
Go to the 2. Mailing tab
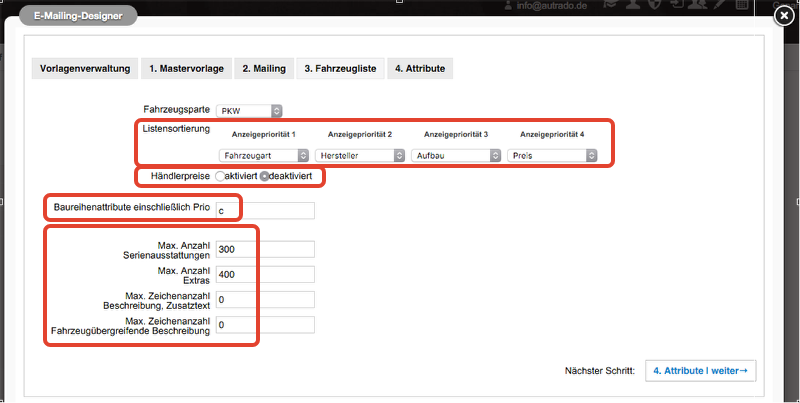pyautogui.click(x=264, y=69)
